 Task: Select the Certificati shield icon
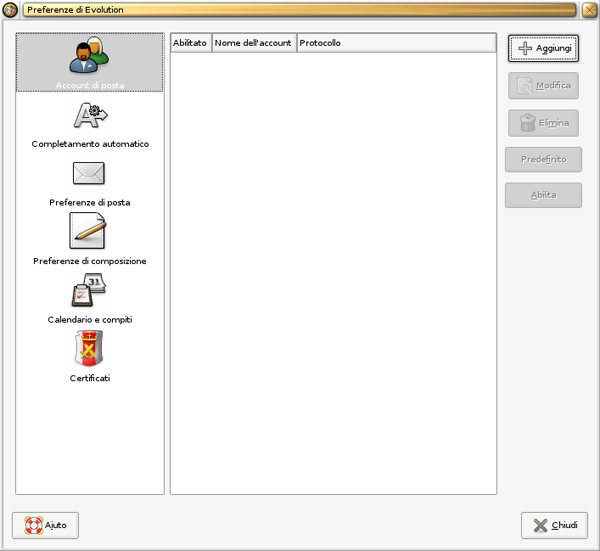89,348
